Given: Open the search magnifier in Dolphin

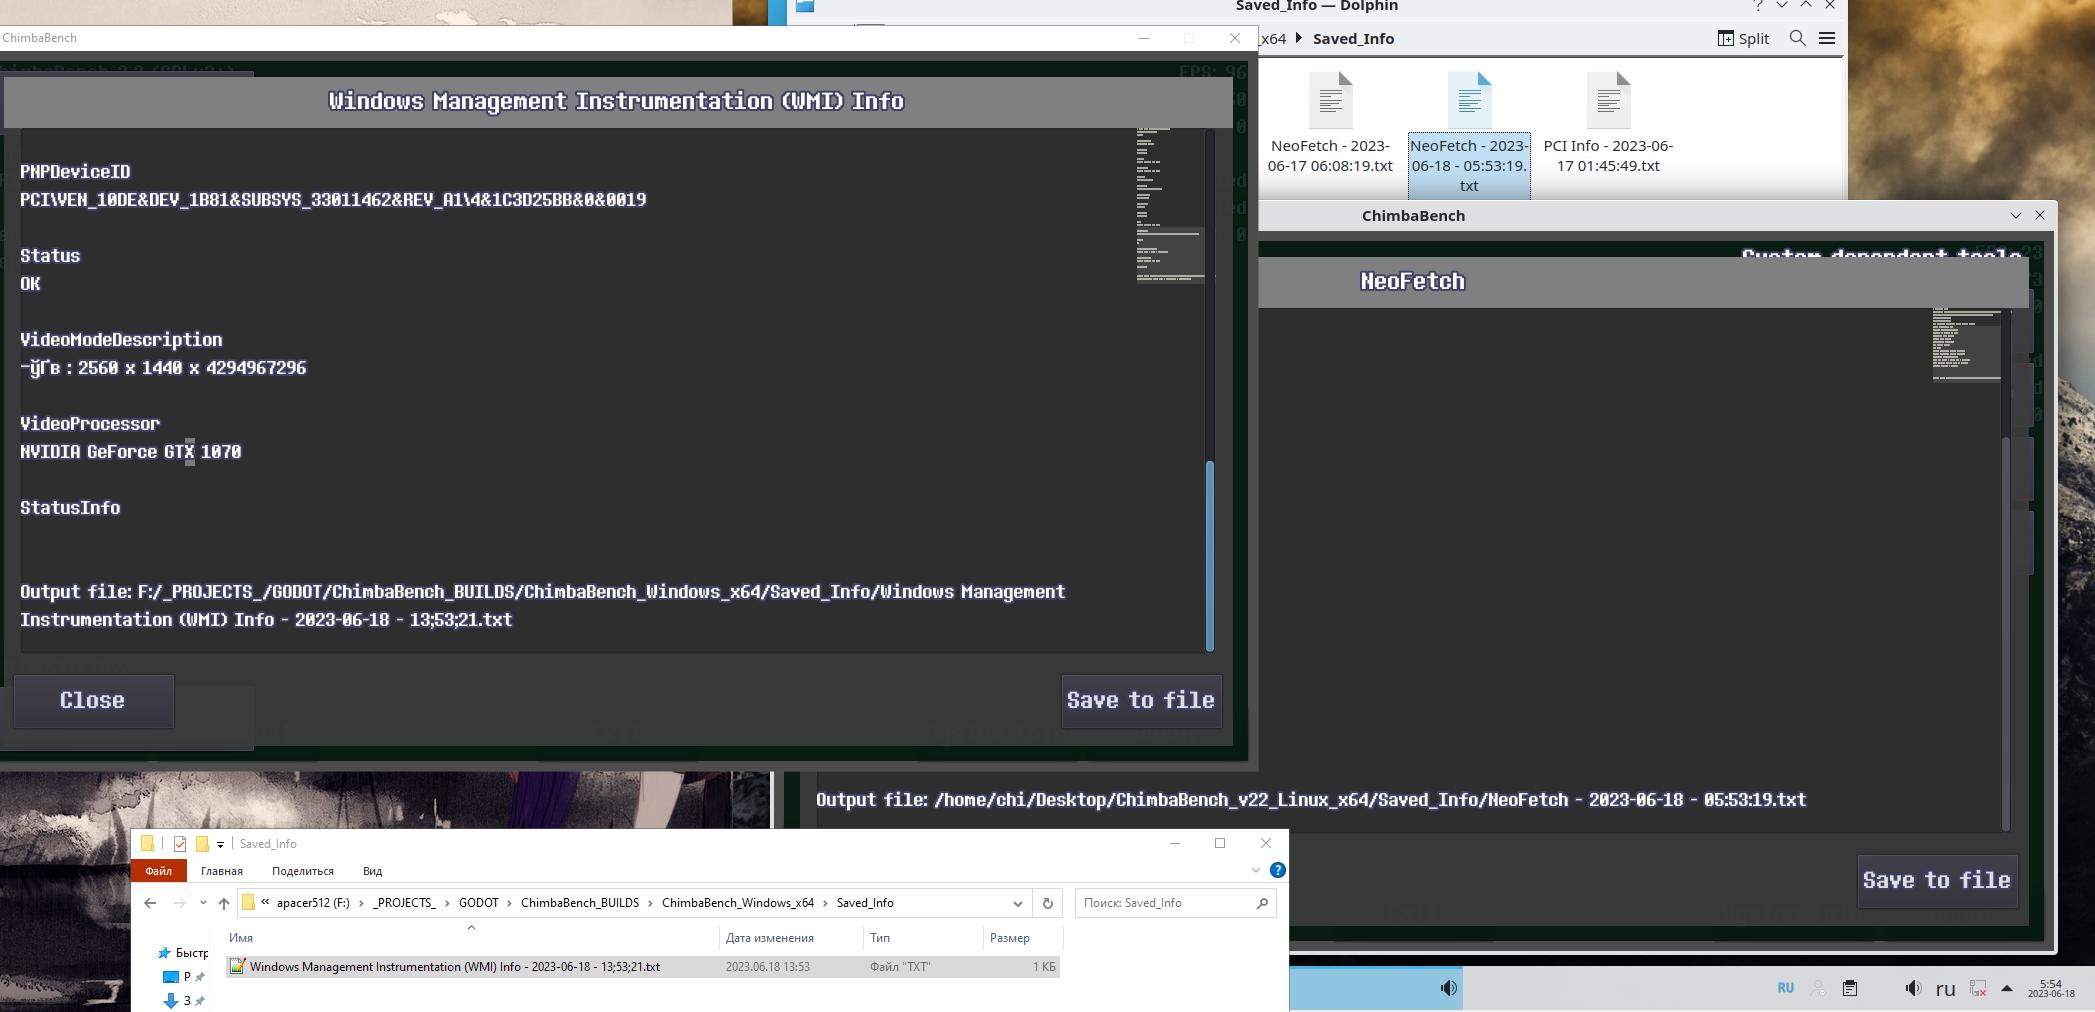Looking at the screenshot, I should pyautogui.click(x=1797, y=38).
